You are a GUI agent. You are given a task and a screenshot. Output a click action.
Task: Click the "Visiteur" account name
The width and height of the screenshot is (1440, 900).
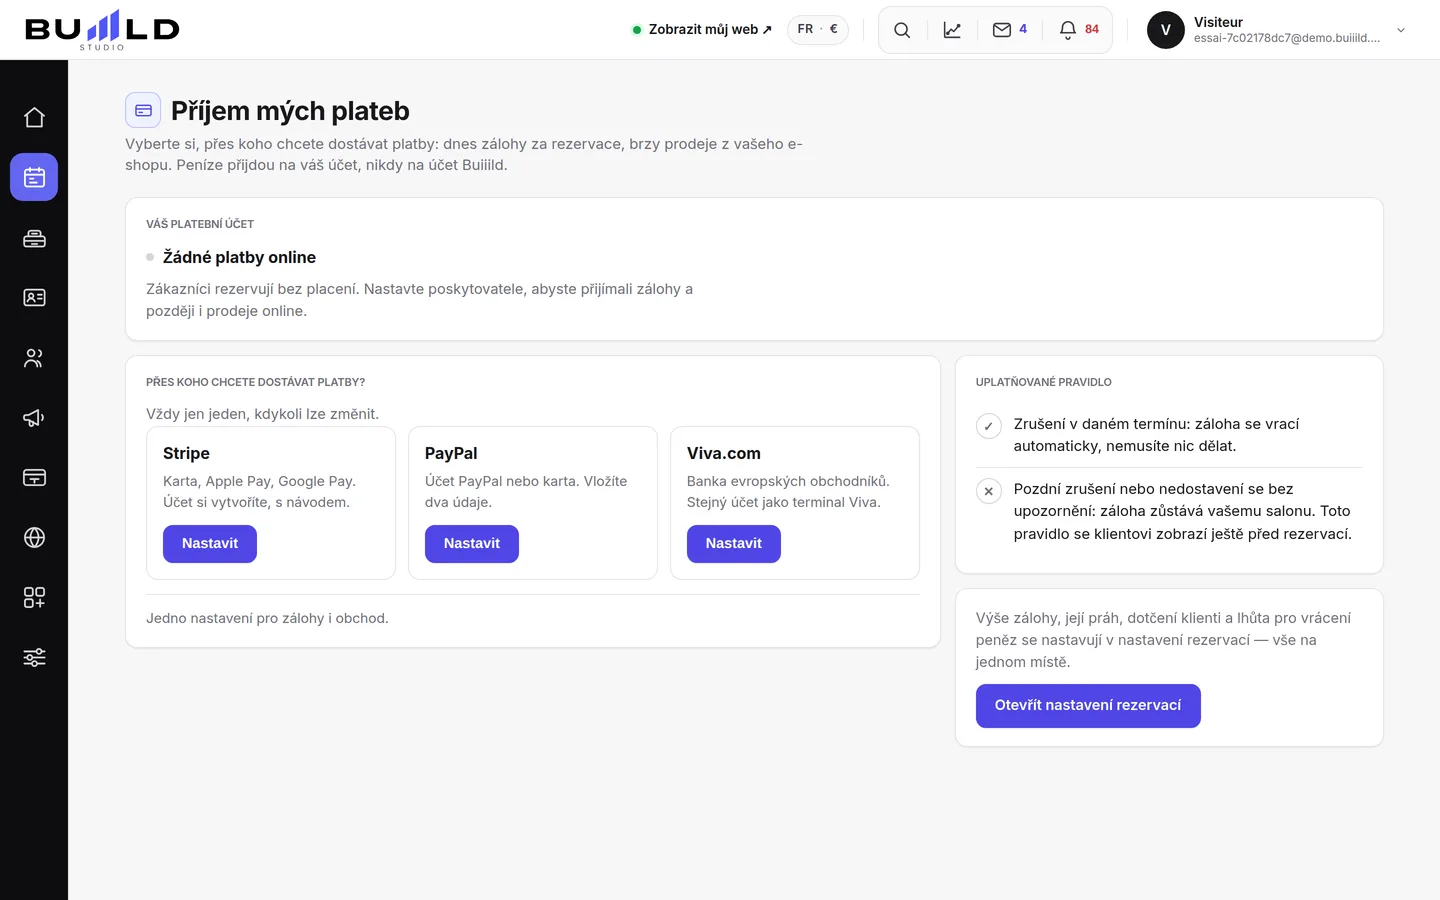[x=1218, y=22]
